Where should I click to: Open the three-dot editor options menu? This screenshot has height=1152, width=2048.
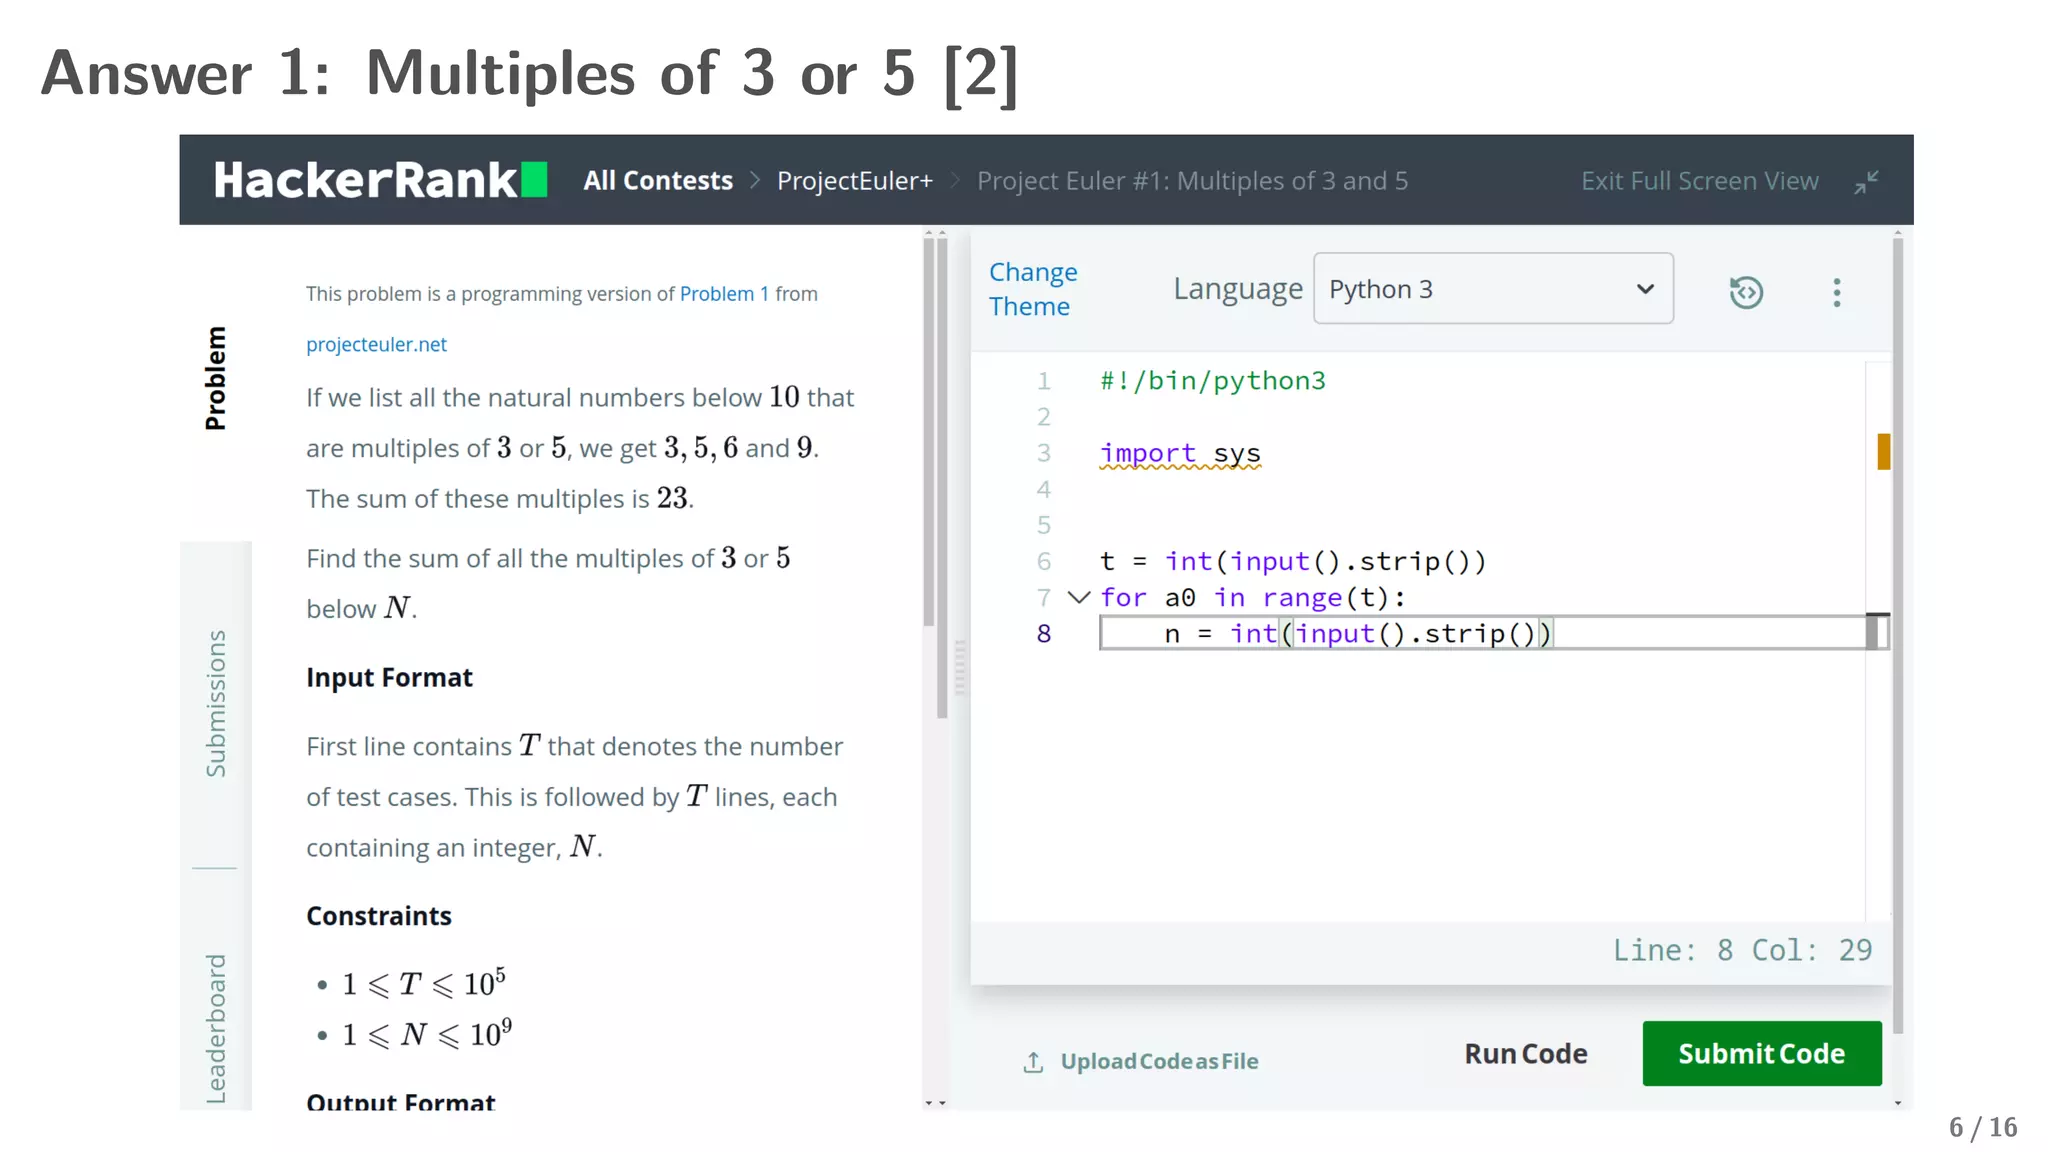[x=1836, y=292]
